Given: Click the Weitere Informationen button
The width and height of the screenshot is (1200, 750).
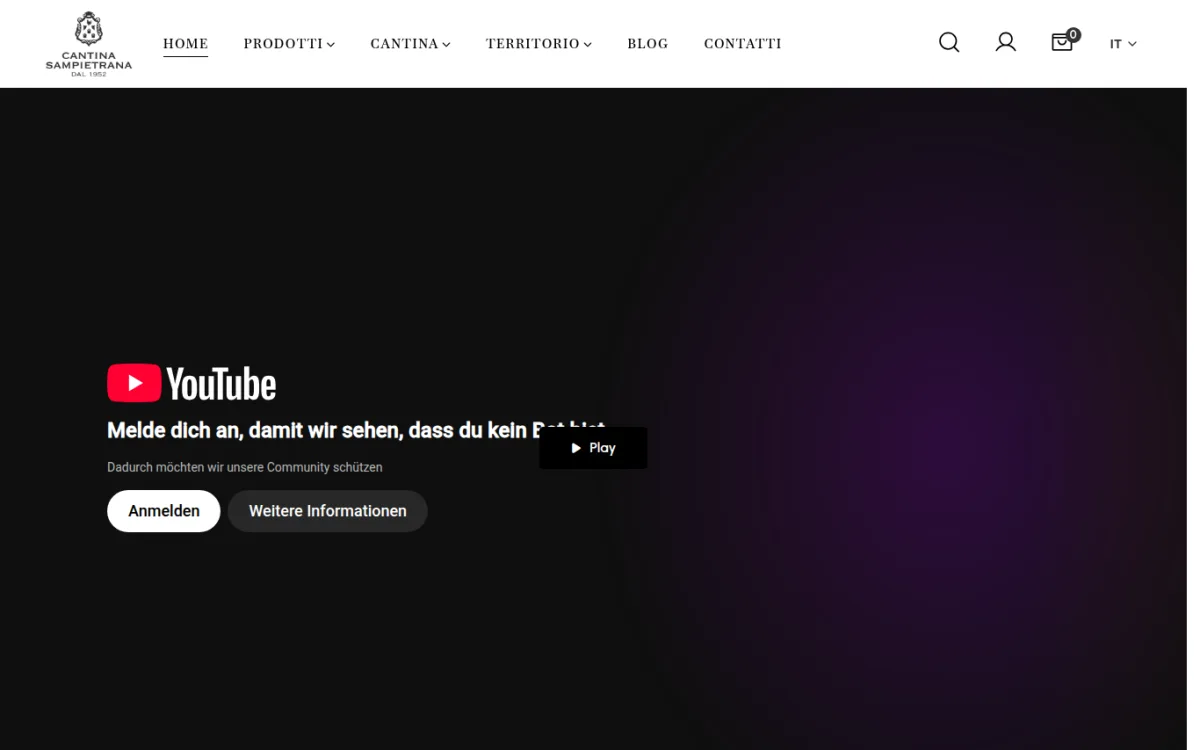Looking at the screenshot, I should (328, 511).
